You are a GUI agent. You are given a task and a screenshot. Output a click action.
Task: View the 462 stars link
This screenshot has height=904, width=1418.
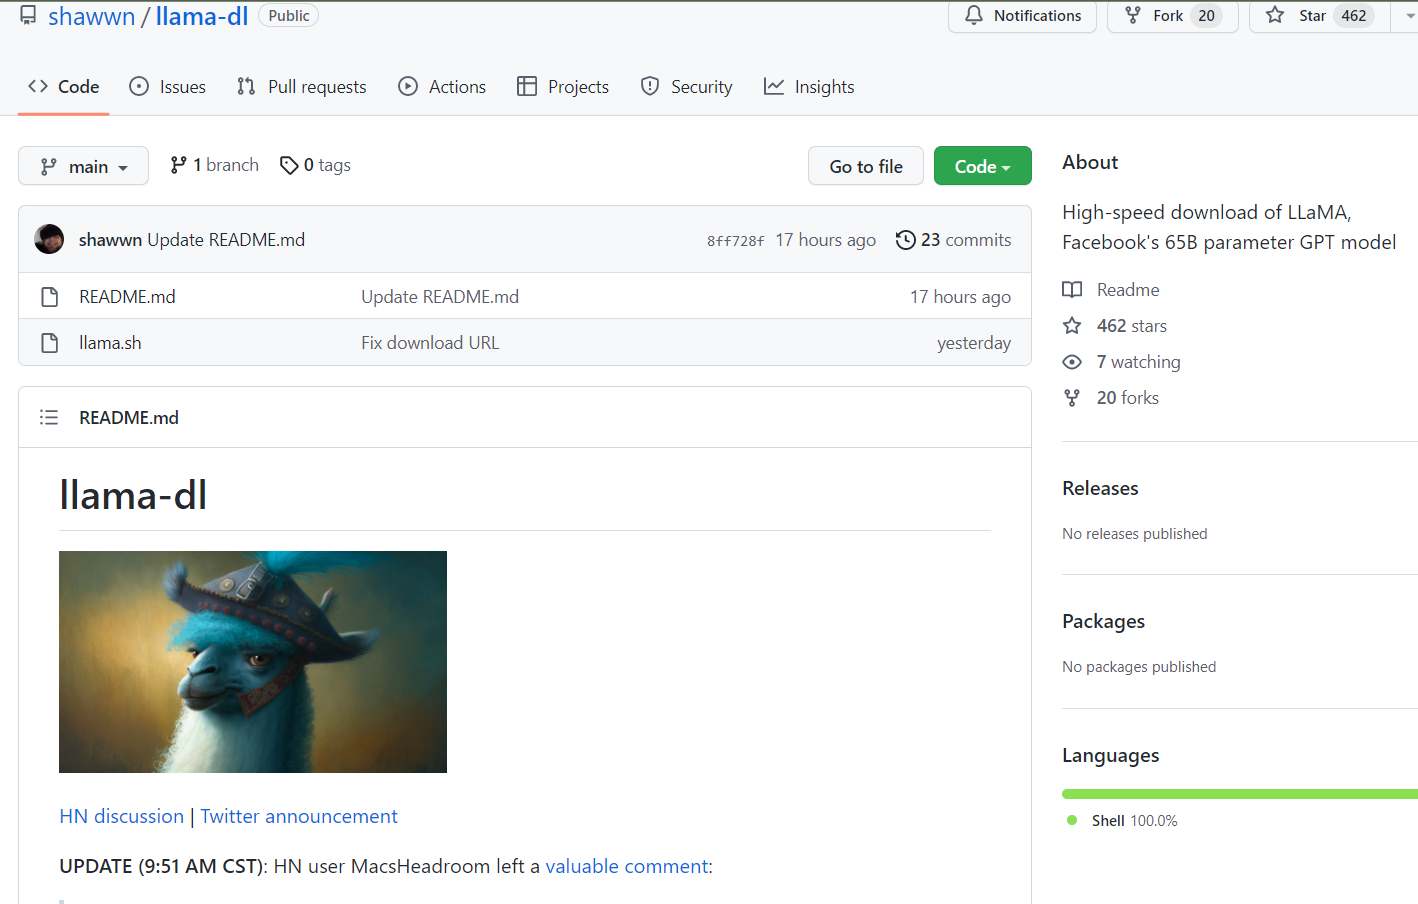pyautogui.click(x=1132, y=326)
